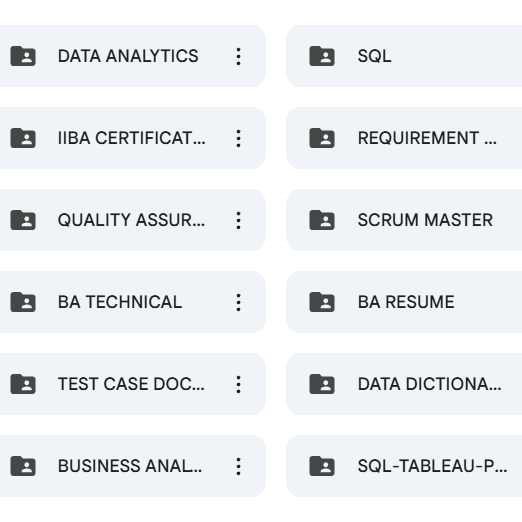This screenshot has height=522, width=522.
Task: Open more options for IIBA CERTIFICAT... folder
Action: [x=238, y=138]
